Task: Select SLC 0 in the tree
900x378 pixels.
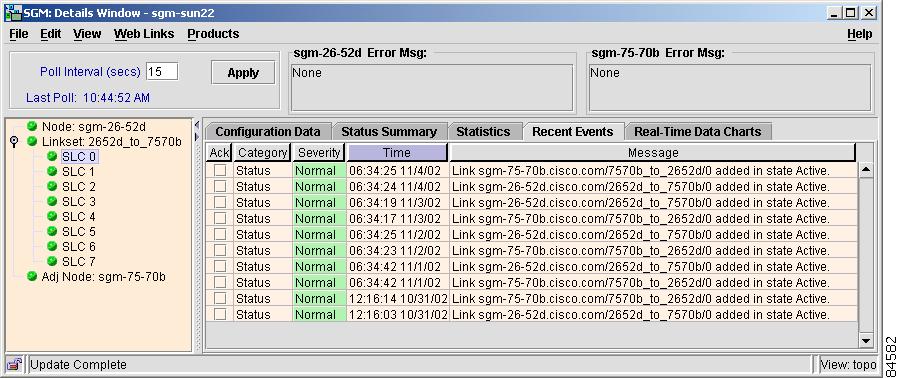Action: coord(79,157)
